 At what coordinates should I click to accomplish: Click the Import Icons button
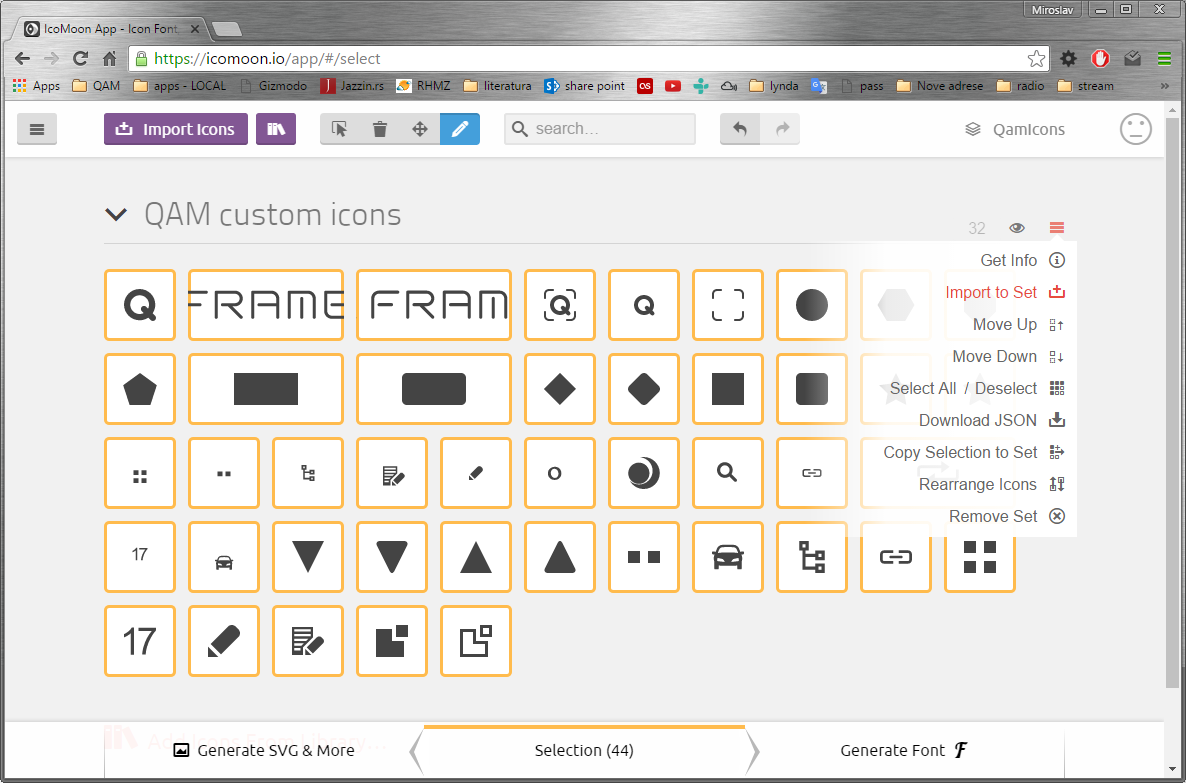176,129
